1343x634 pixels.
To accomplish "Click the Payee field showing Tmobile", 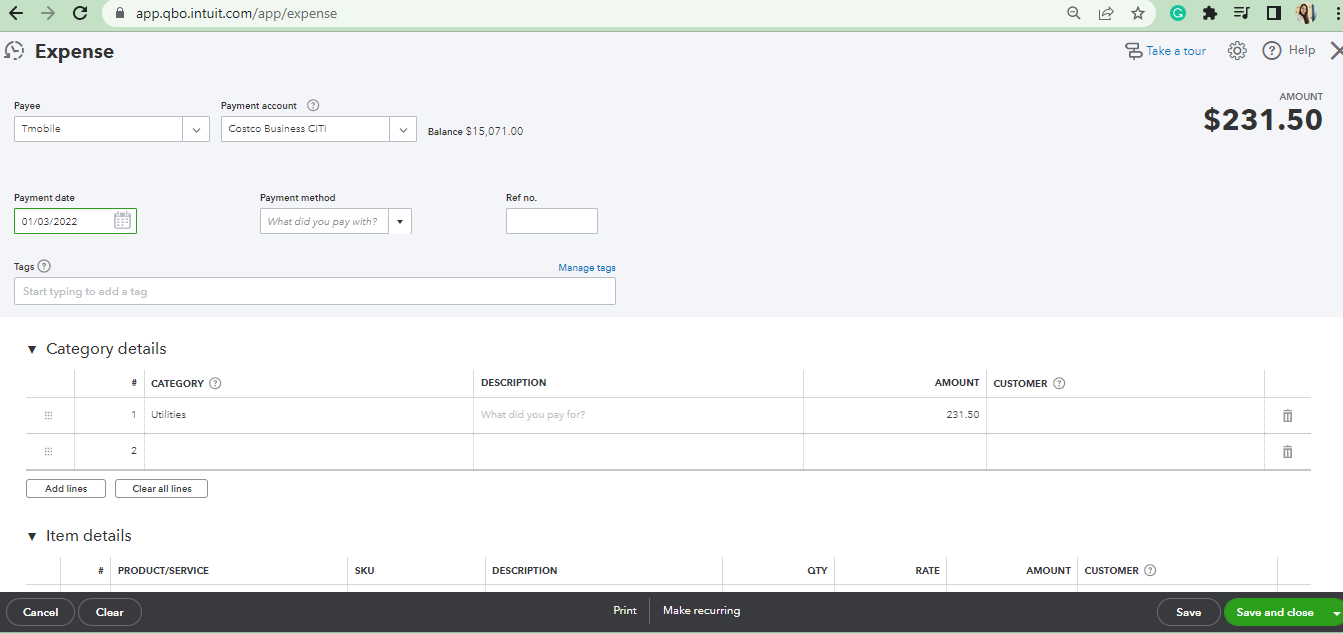I will click(x=98, y=129).
